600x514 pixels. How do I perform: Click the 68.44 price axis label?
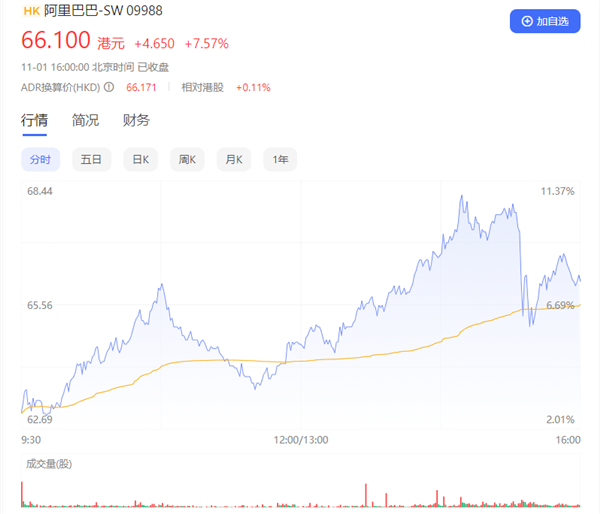point(40,191)
